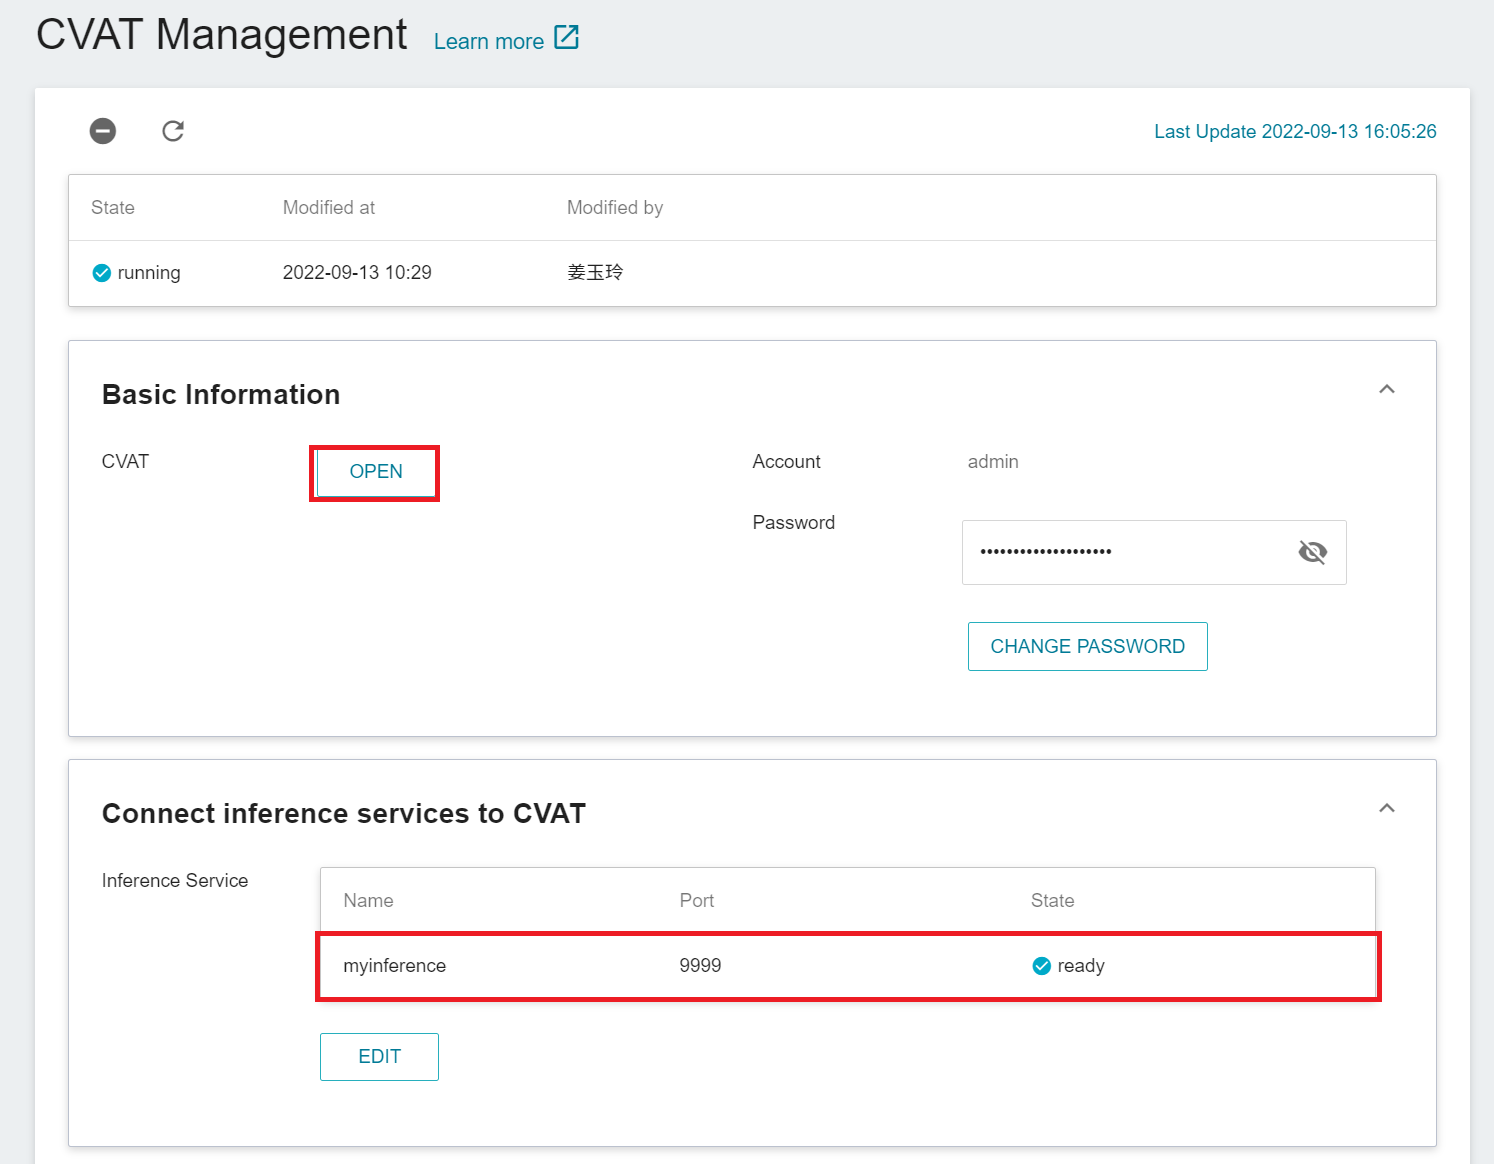Click the CVAT label in Basic Information
The width and height of the screenshot is (1494, 1164).
(125, 462)
